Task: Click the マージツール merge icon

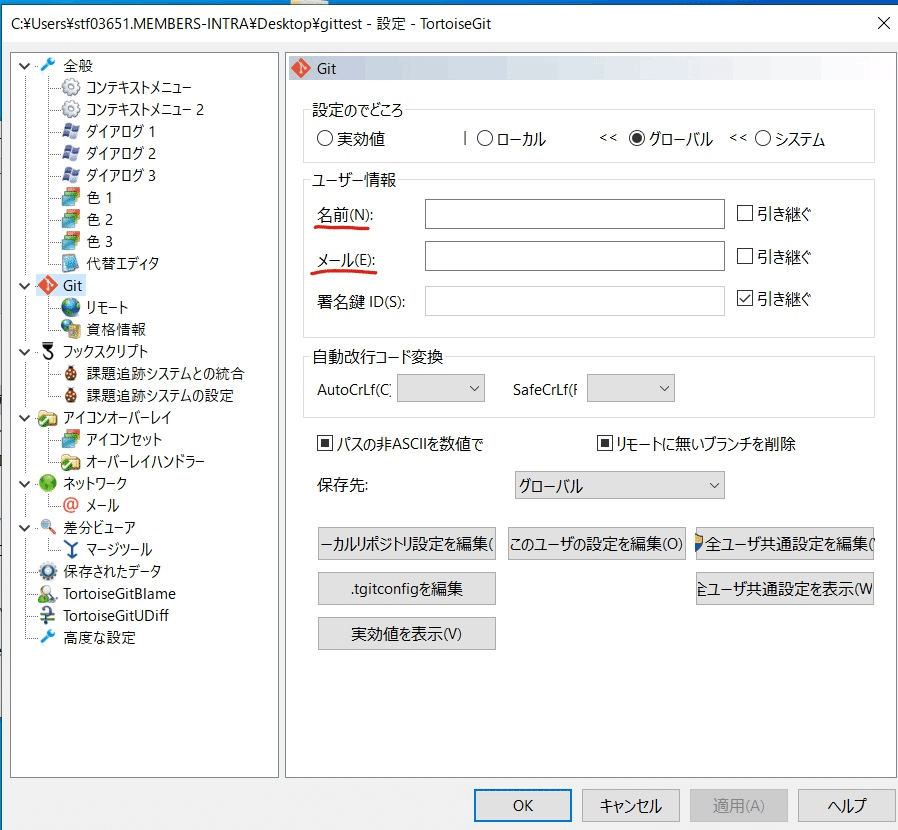Action: [x=70, y=549]
